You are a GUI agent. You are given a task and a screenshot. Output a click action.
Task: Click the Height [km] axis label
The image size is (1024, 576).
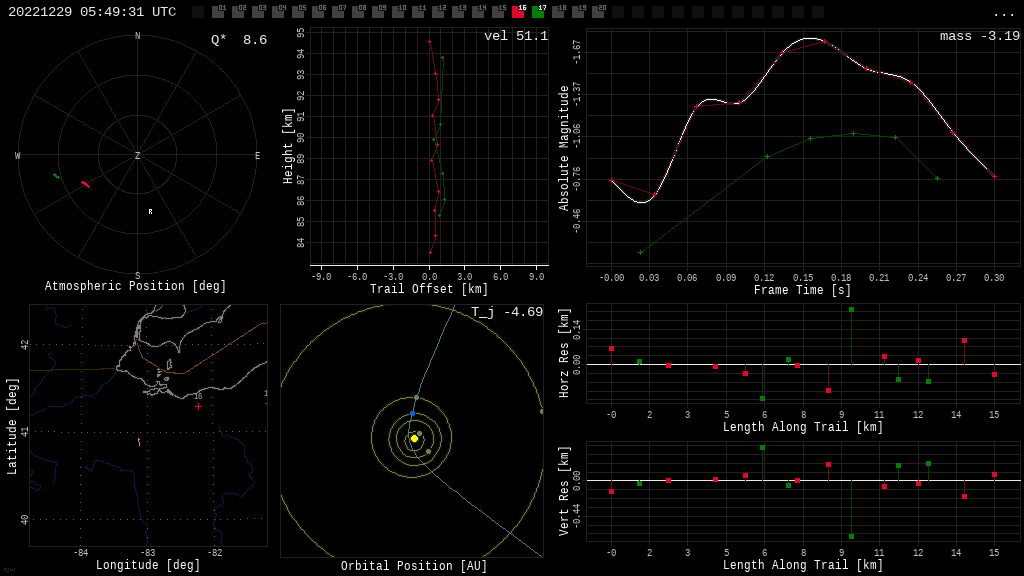pyautogui.click(x=288, y=146)
